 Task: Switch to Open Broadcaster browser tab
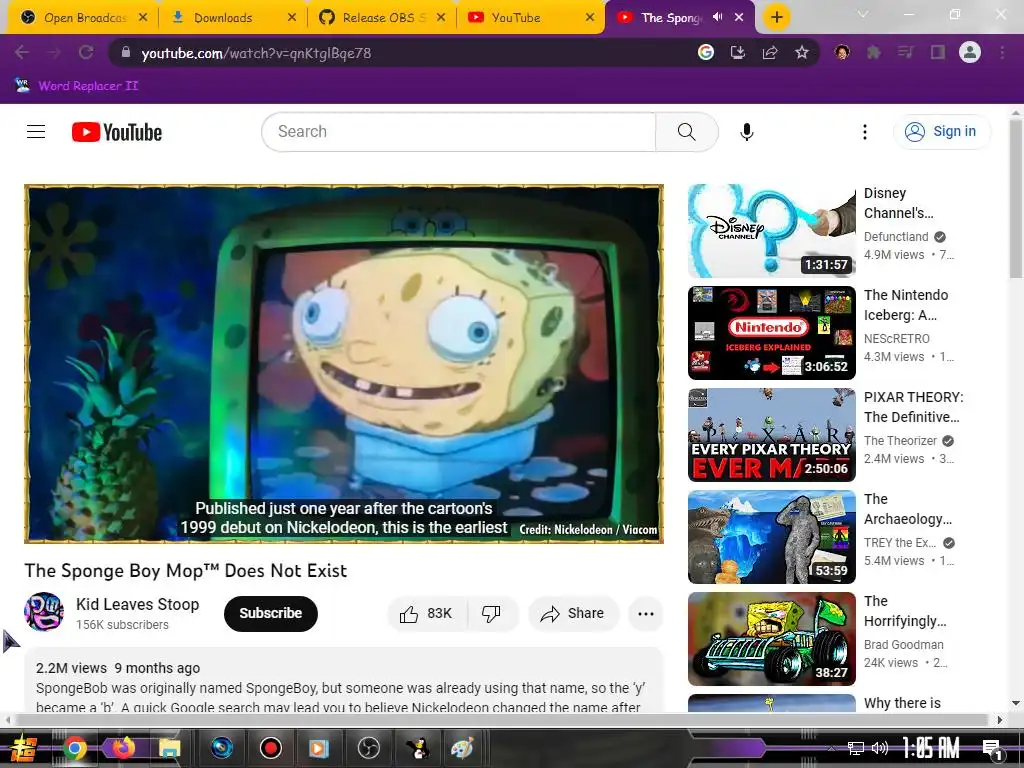point(82,18)
